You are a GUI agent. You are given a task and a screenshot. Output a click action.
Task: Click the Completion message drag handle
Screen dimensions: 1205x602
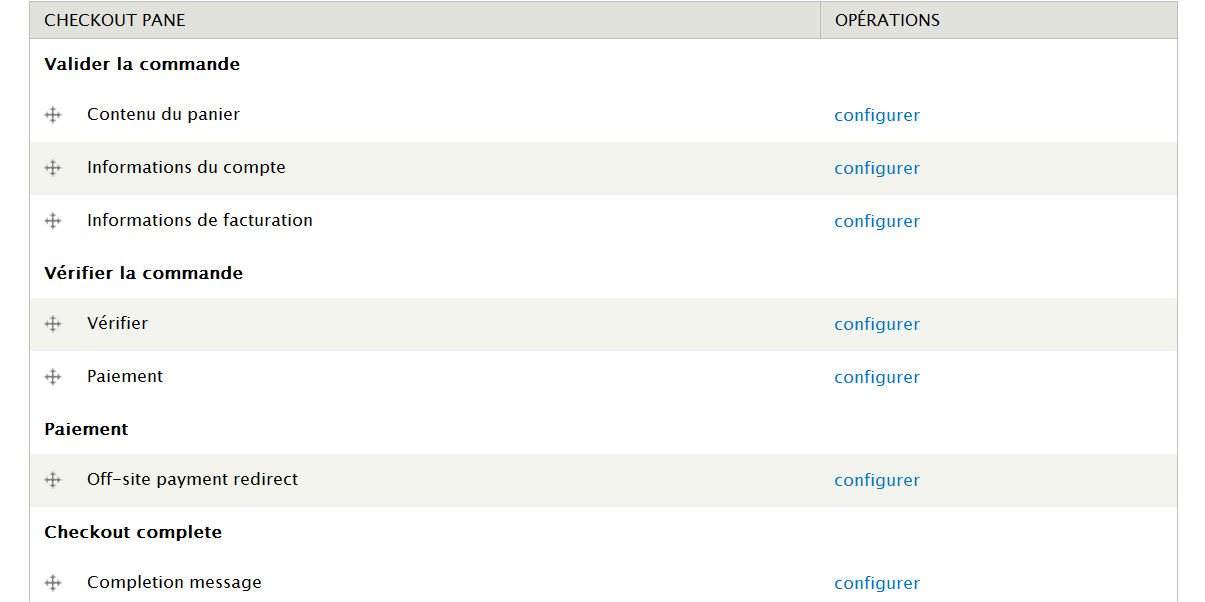pos(53,583)
